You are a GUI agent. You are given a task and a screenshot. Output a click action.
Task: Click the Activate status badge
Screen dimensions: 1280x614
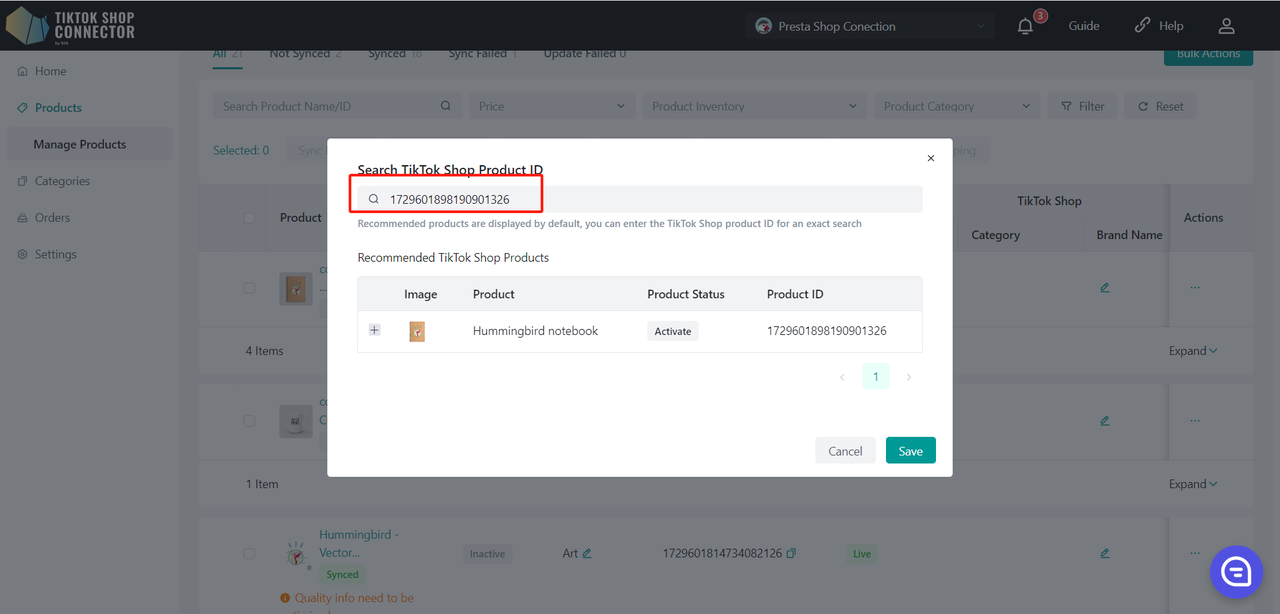673,331
